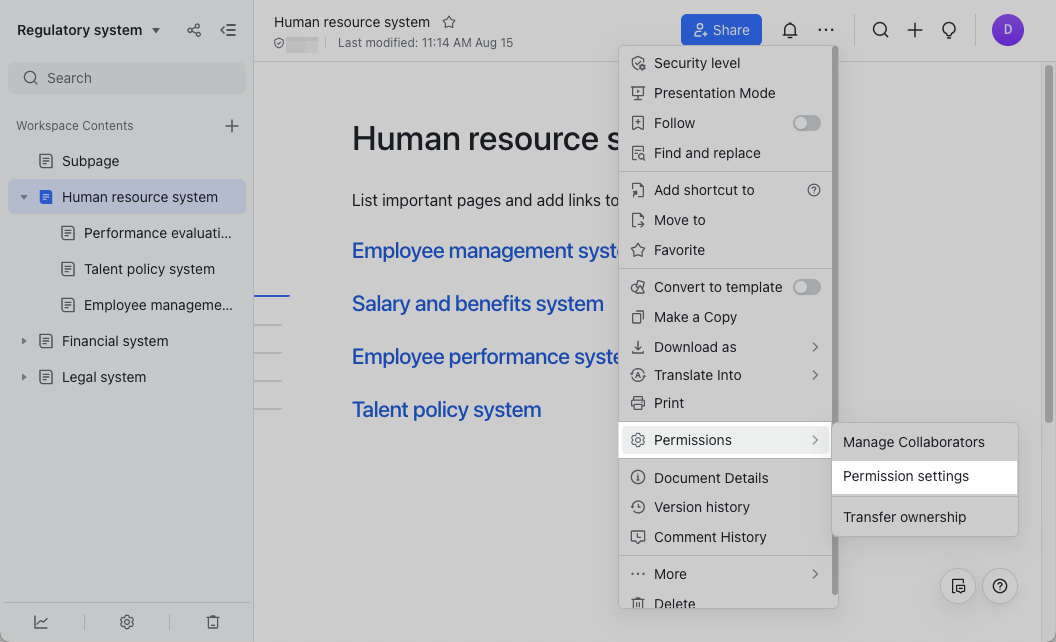Select Permission settings in submenu

click(905, 477)
